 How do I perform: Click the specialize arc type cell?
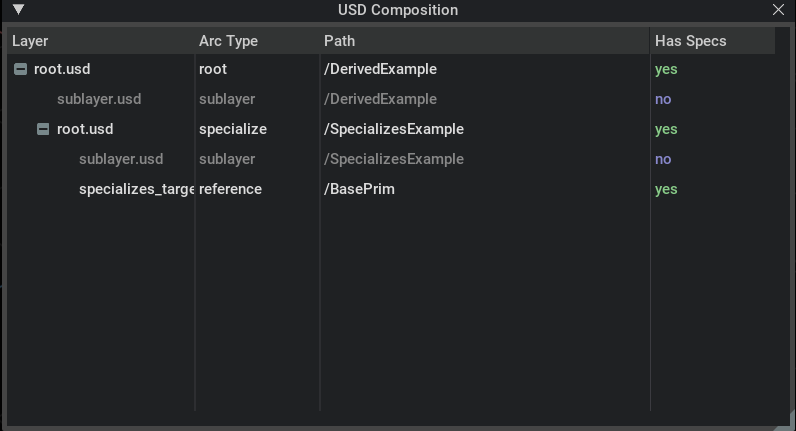[x=232, y=130]
